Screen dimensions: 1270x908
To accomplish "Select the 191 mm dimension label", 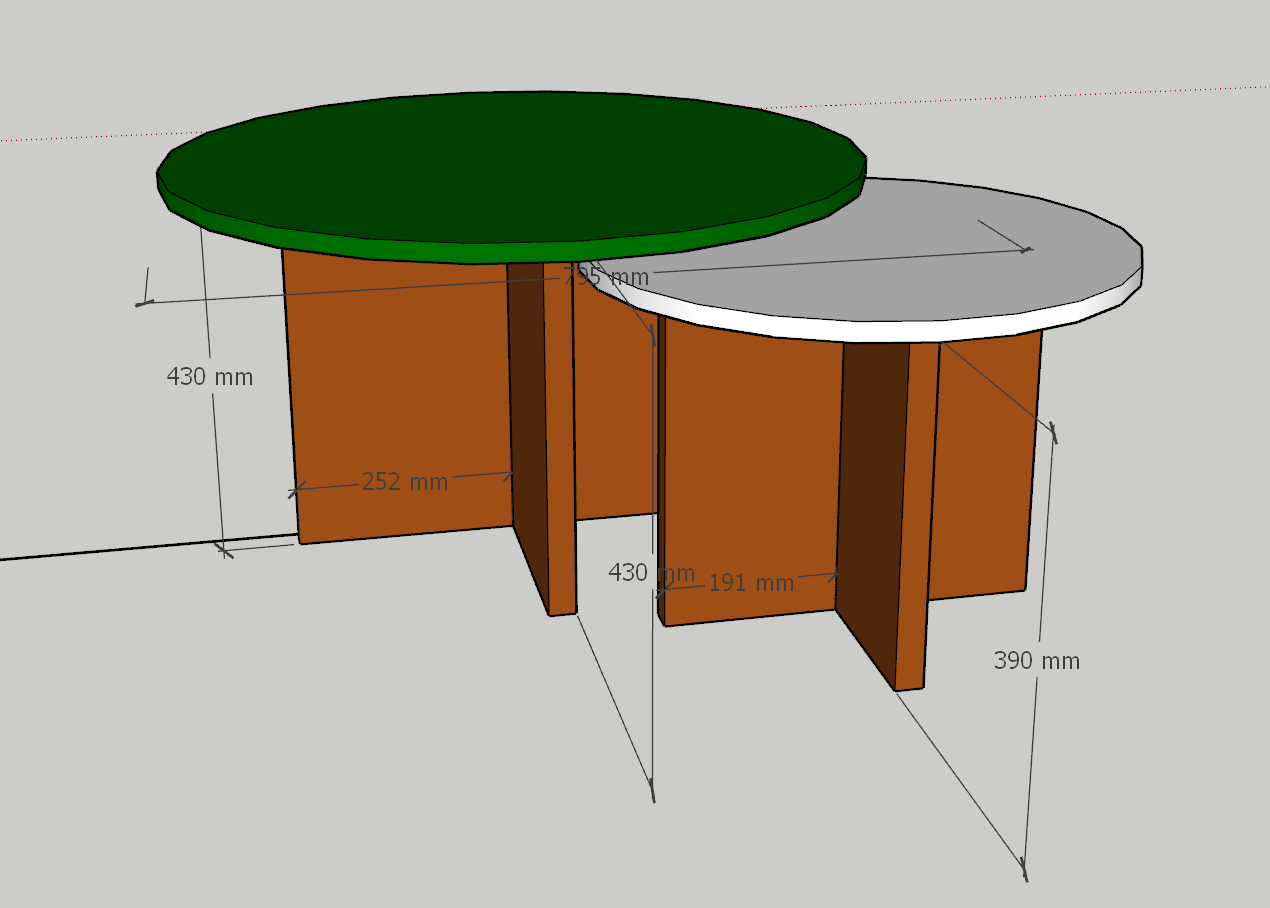I will 751,583.
